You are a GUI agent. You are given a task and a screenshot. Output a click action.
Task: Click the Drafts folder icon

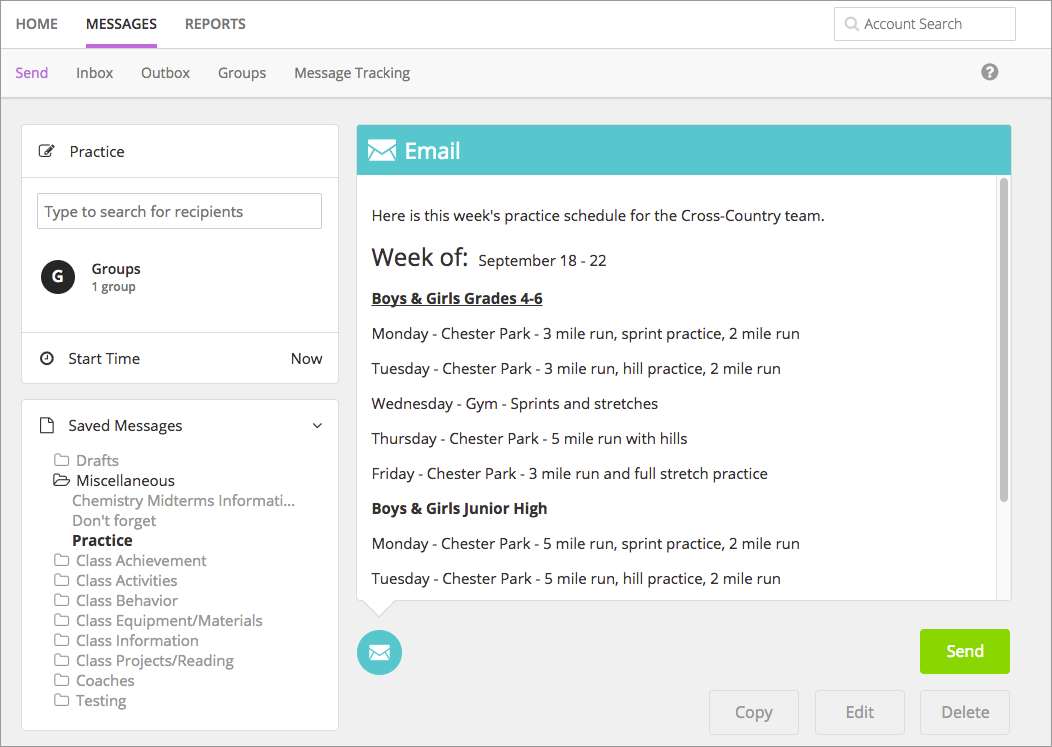pos(62,460)
